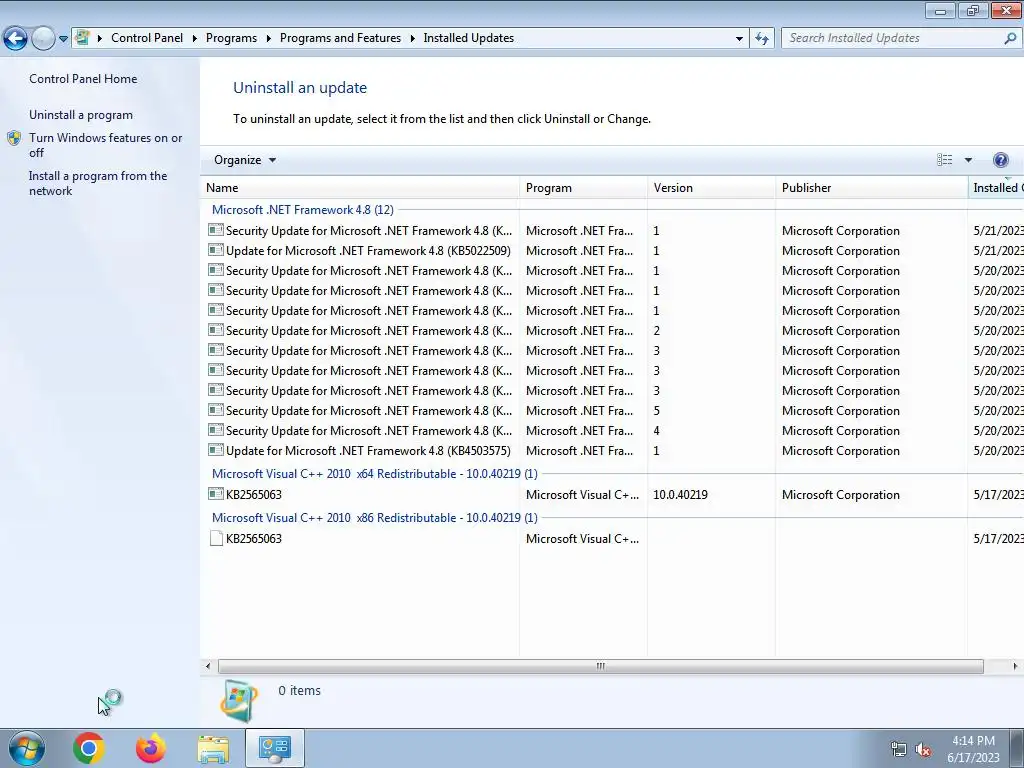
Task: Select Security Update row with version 5
Action: (x=612, y=411)
